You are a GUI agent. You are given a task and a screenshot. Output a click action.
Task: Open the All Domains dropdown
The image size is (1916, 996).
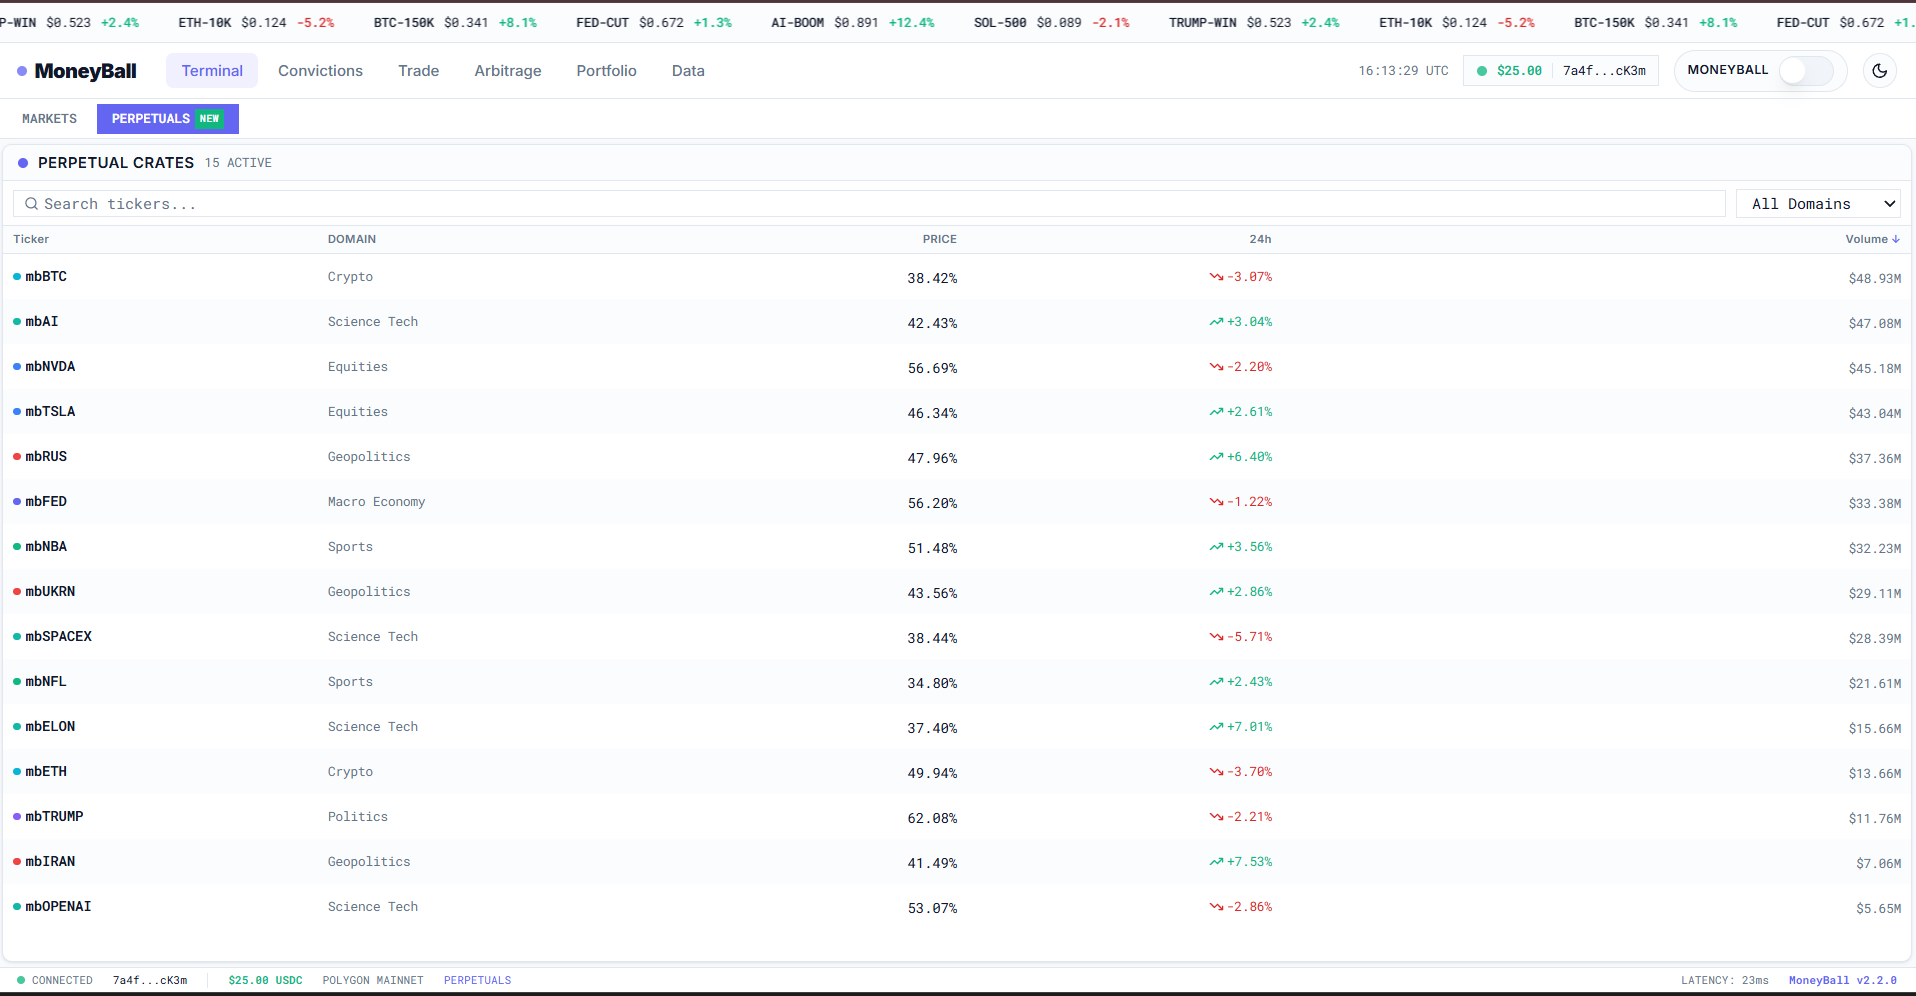1818,204
